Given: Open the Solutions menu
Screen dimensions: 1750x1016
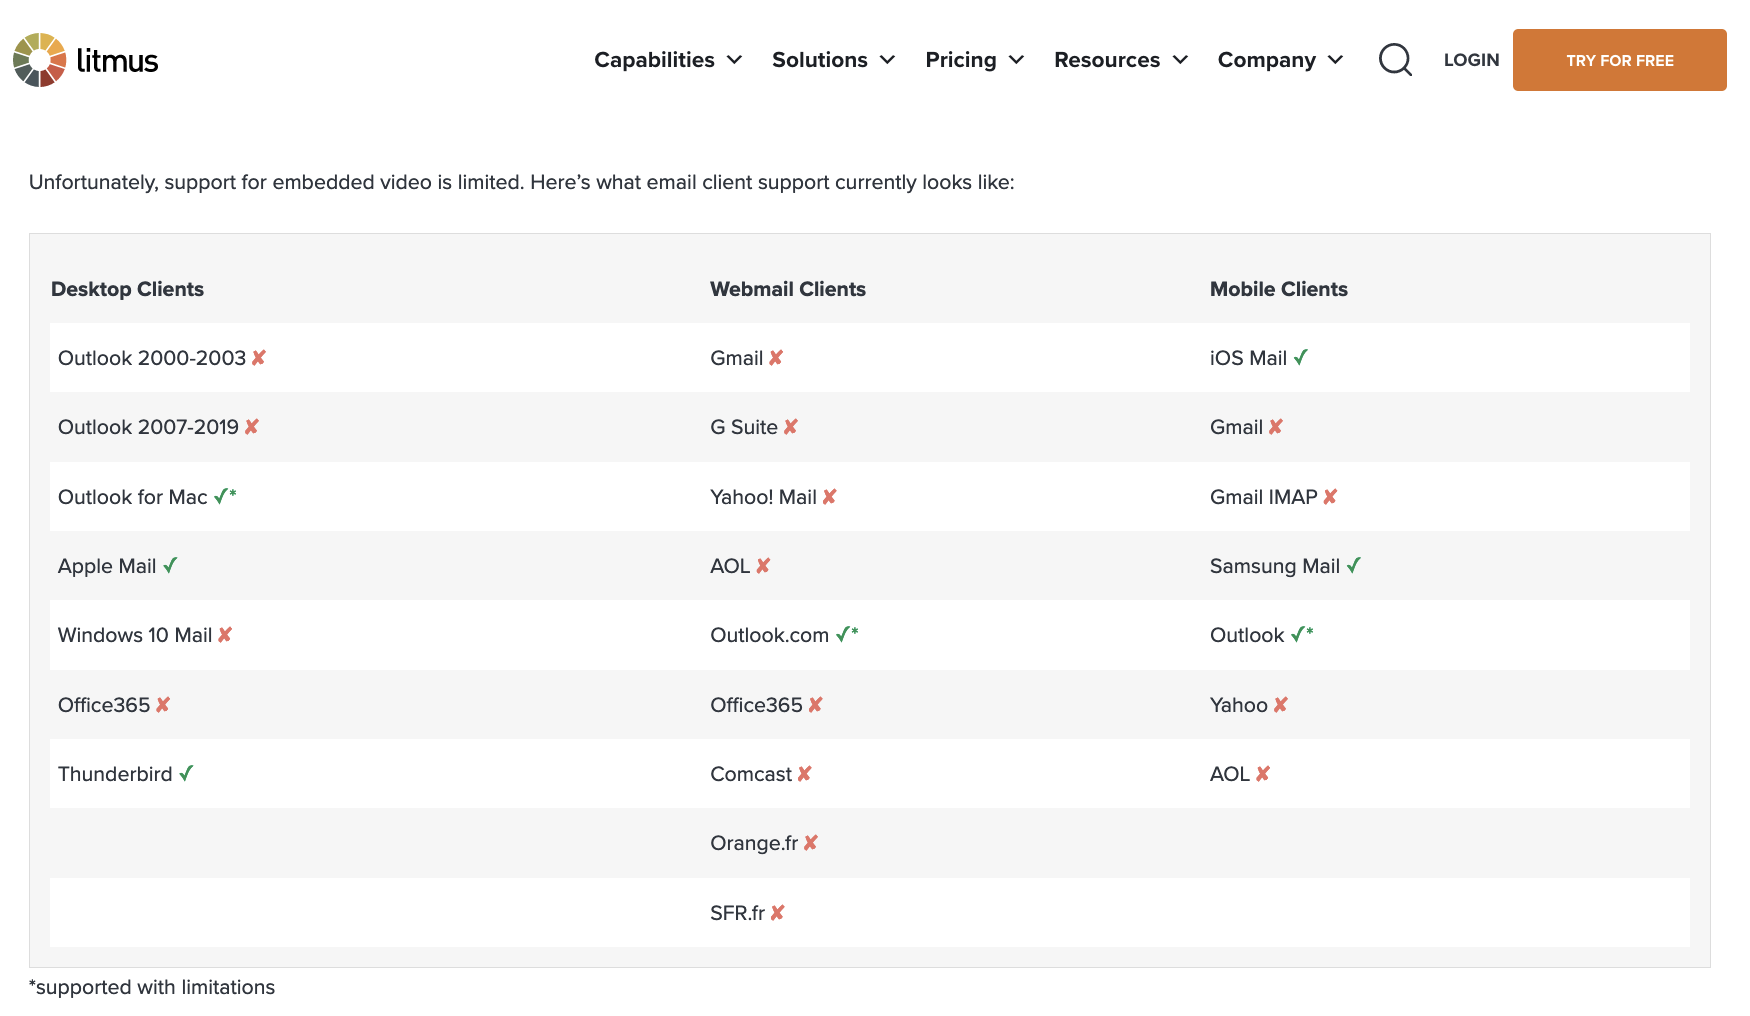Looking at the screenshot, I should click(x=820, y=60).
